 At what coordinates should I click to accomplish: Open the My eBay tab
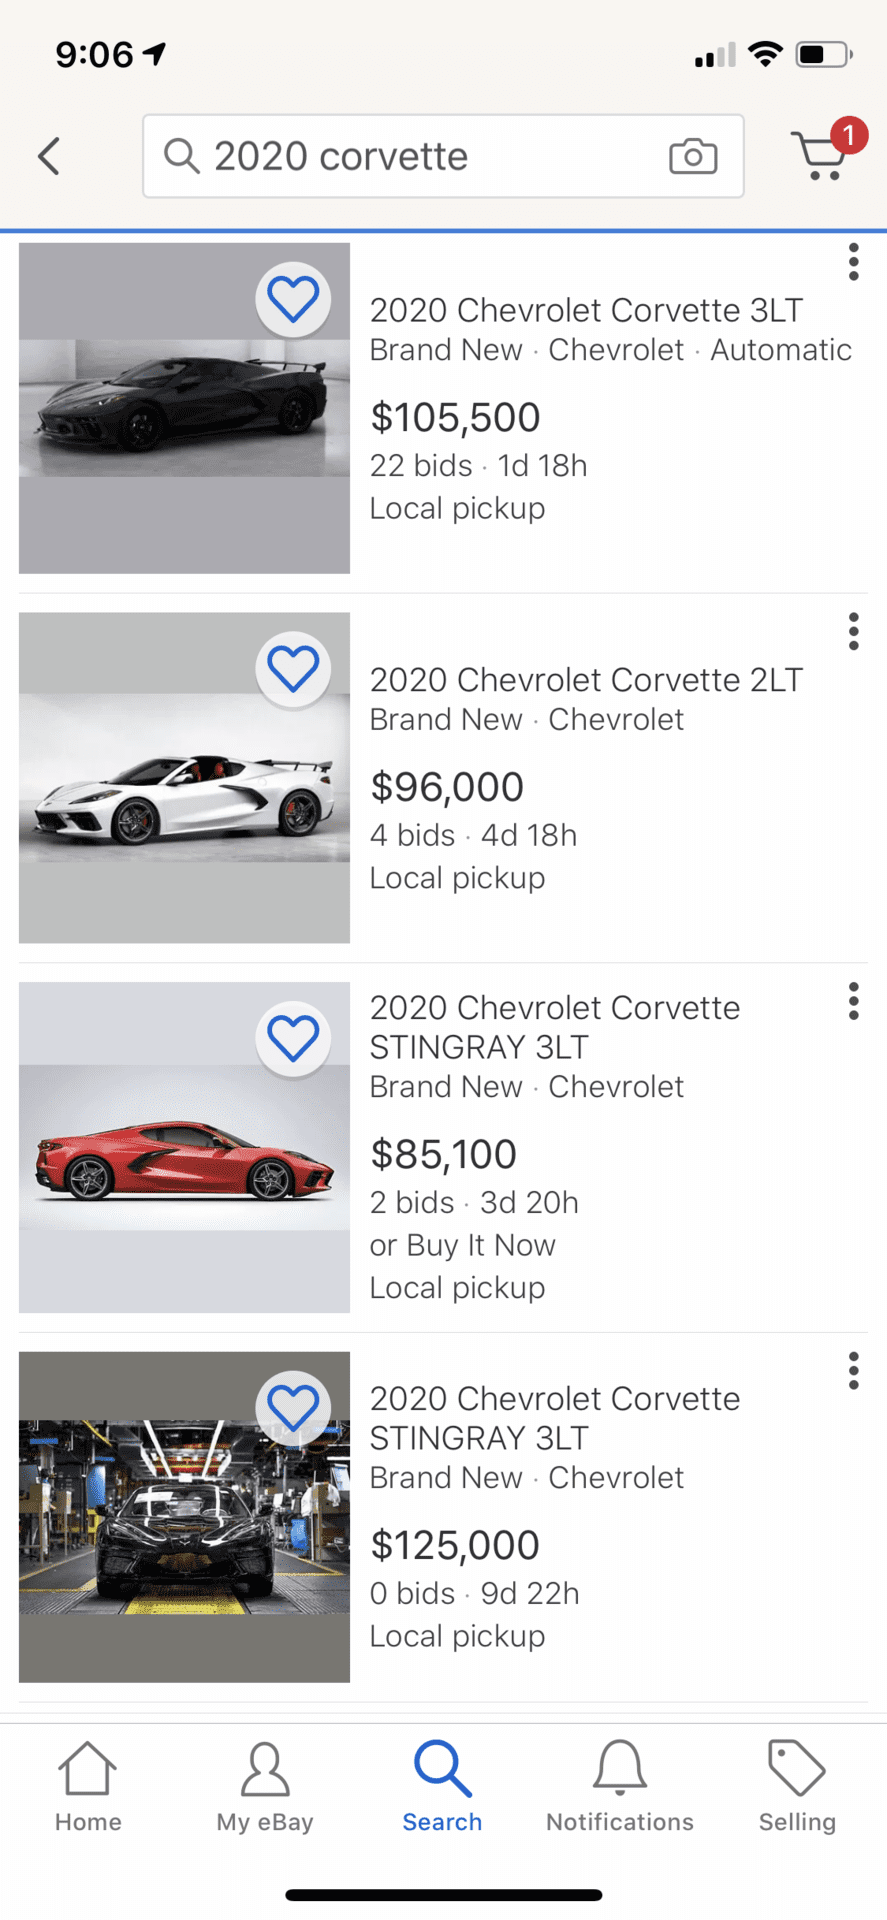coord(265,1788)
